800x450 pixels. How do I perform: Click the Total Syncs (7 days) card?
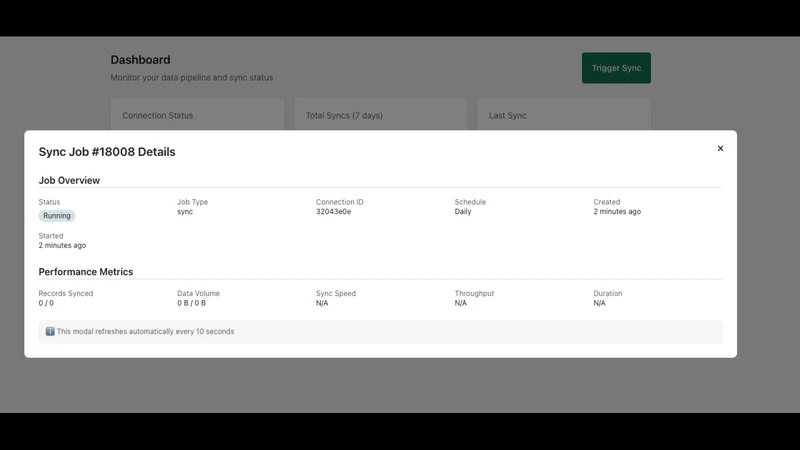[380, 114]
